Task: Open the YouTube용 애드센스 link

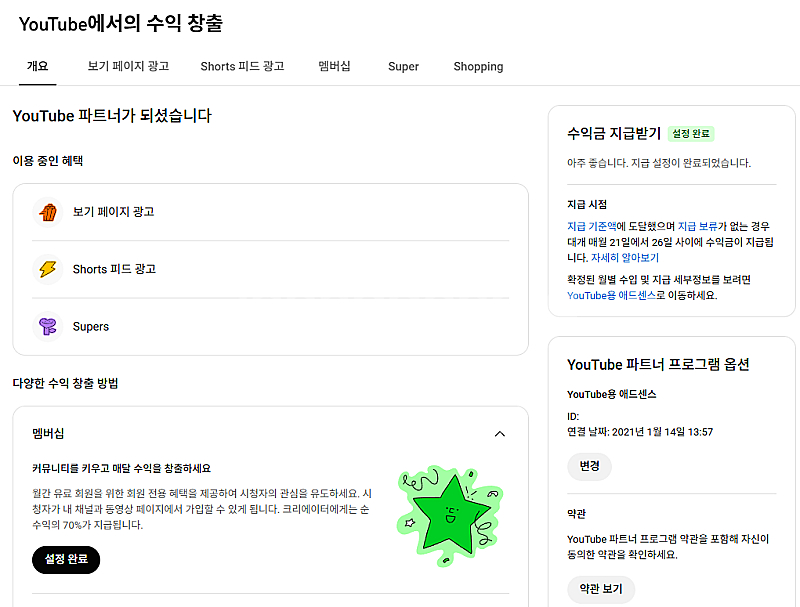Action: point(611,295)
